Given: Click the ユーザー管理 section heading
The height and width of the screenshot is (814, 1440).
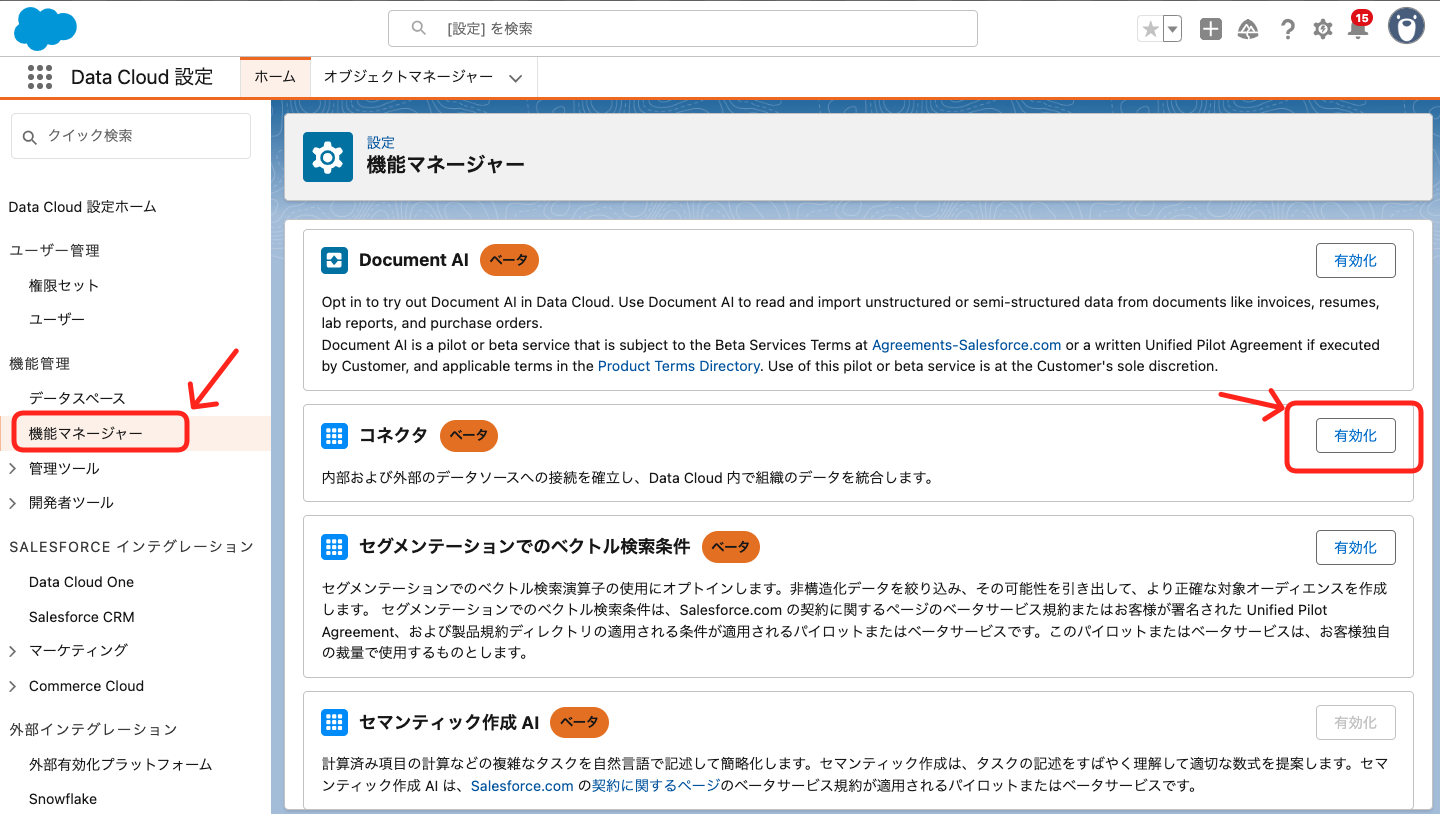Looking at the screenshot, I should [54, 251].
